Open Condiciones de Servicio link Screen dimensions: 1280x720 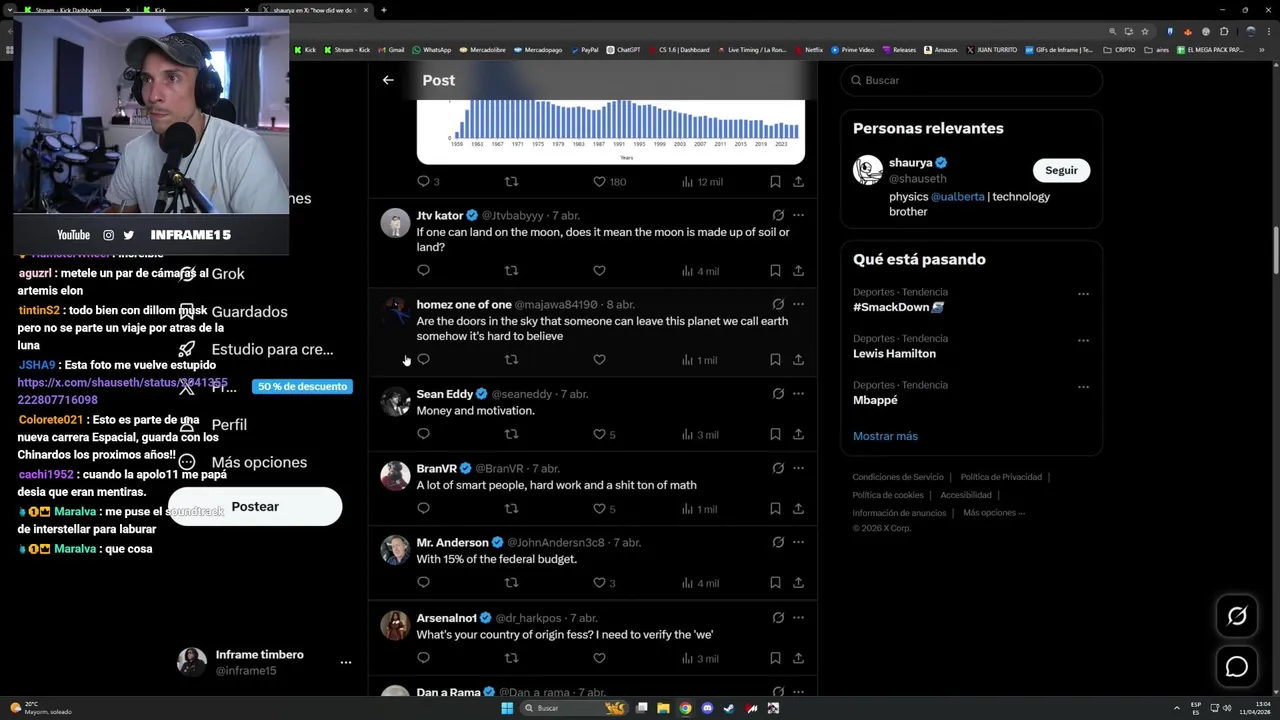click(898, 477)
